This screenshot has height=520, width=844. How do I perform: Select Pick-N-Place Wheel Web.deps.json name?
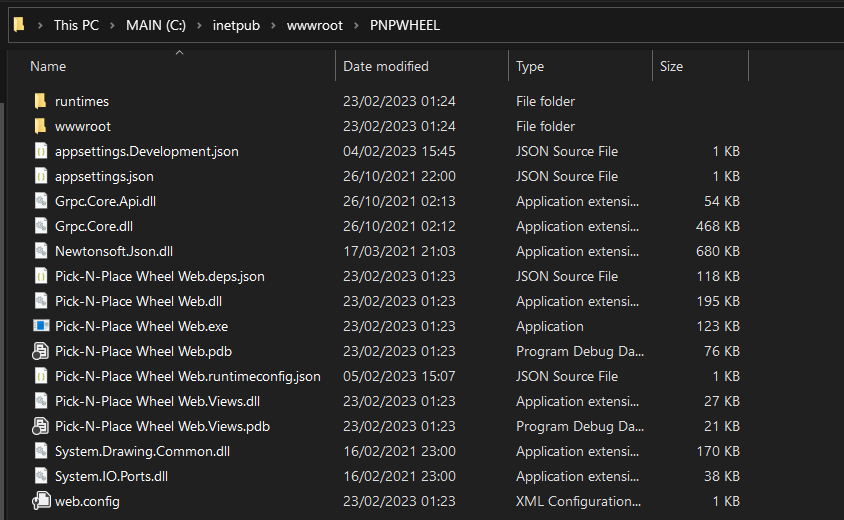pos(160,277)
